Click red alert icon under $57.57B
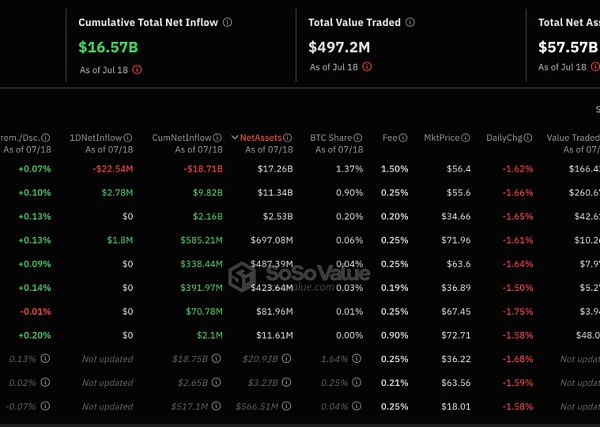This screenshot has width=600, height=427. (596, 67)
